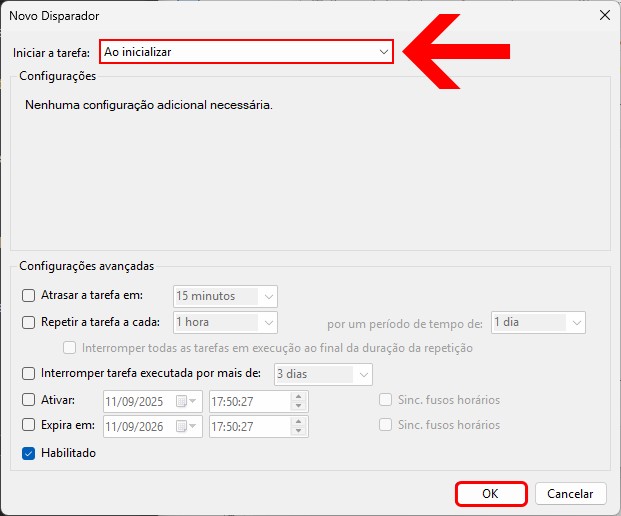Decrease the Ativar time with the down arrow
Viewport: 621px width, 516px height.
click(299, 406)
